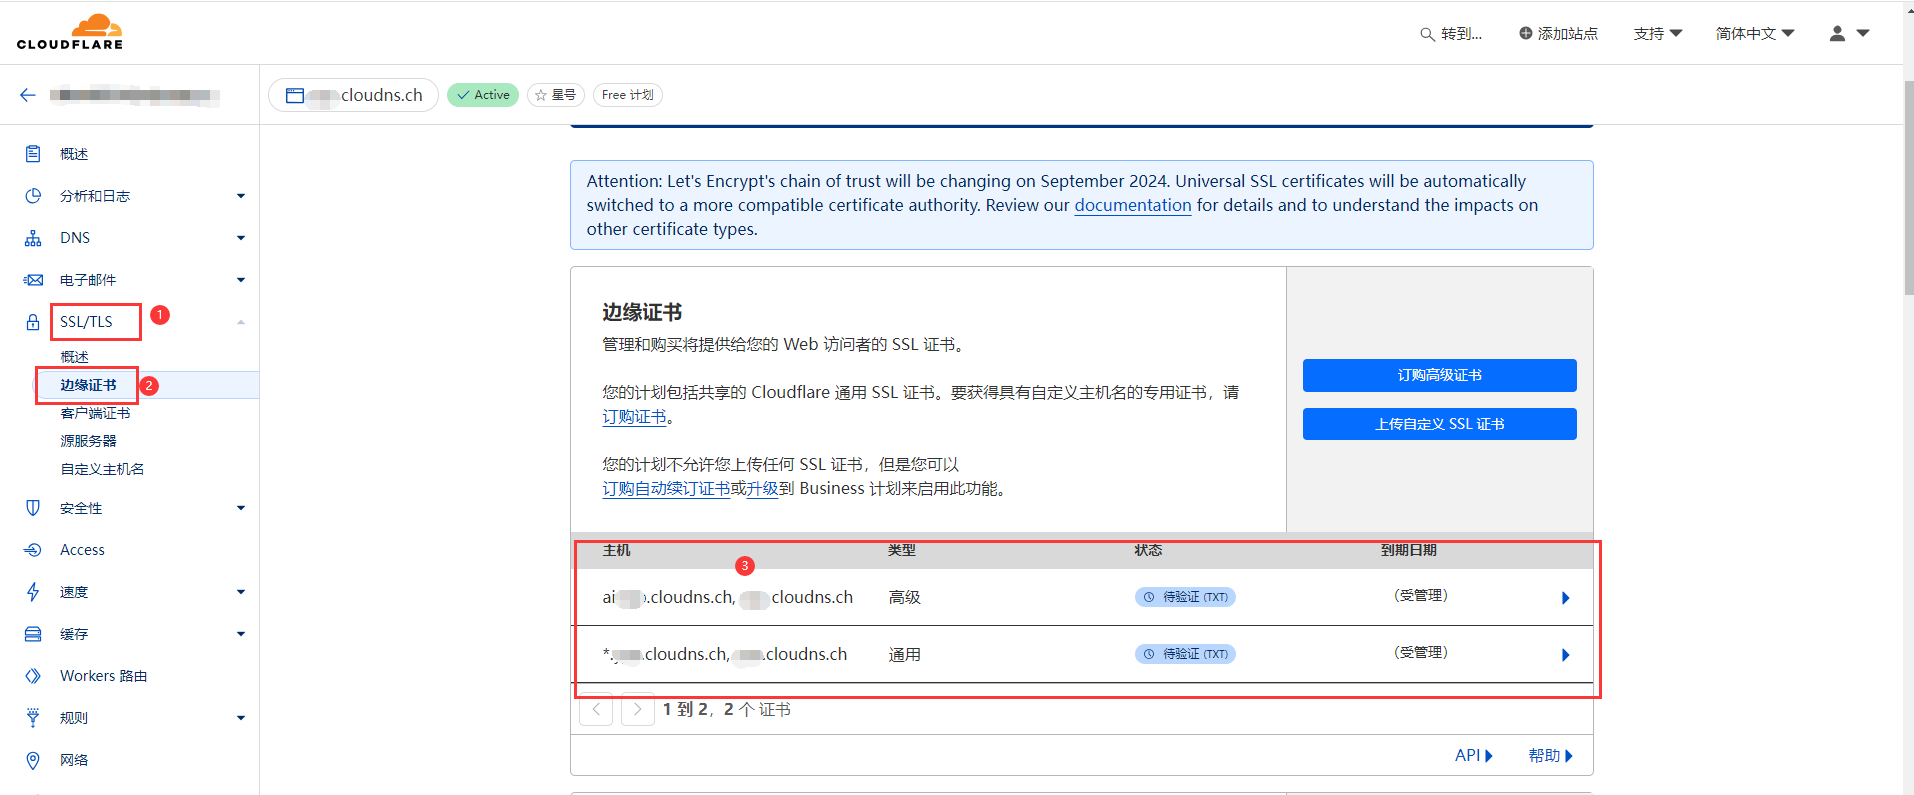Expand the 分析和日志 menu
The height and width of the screenshot is (795, 1914).
tap(241, 196)
